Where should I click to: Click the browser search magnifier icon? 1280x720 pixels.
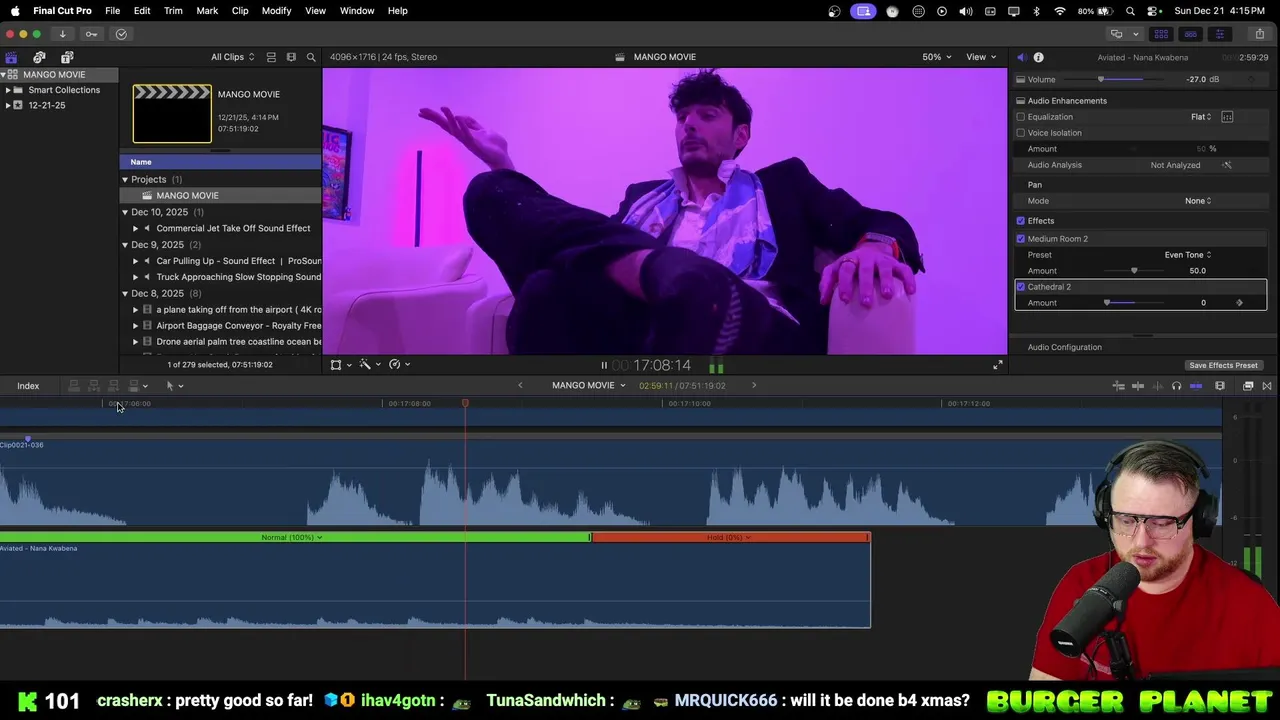(x=311, y=57)
